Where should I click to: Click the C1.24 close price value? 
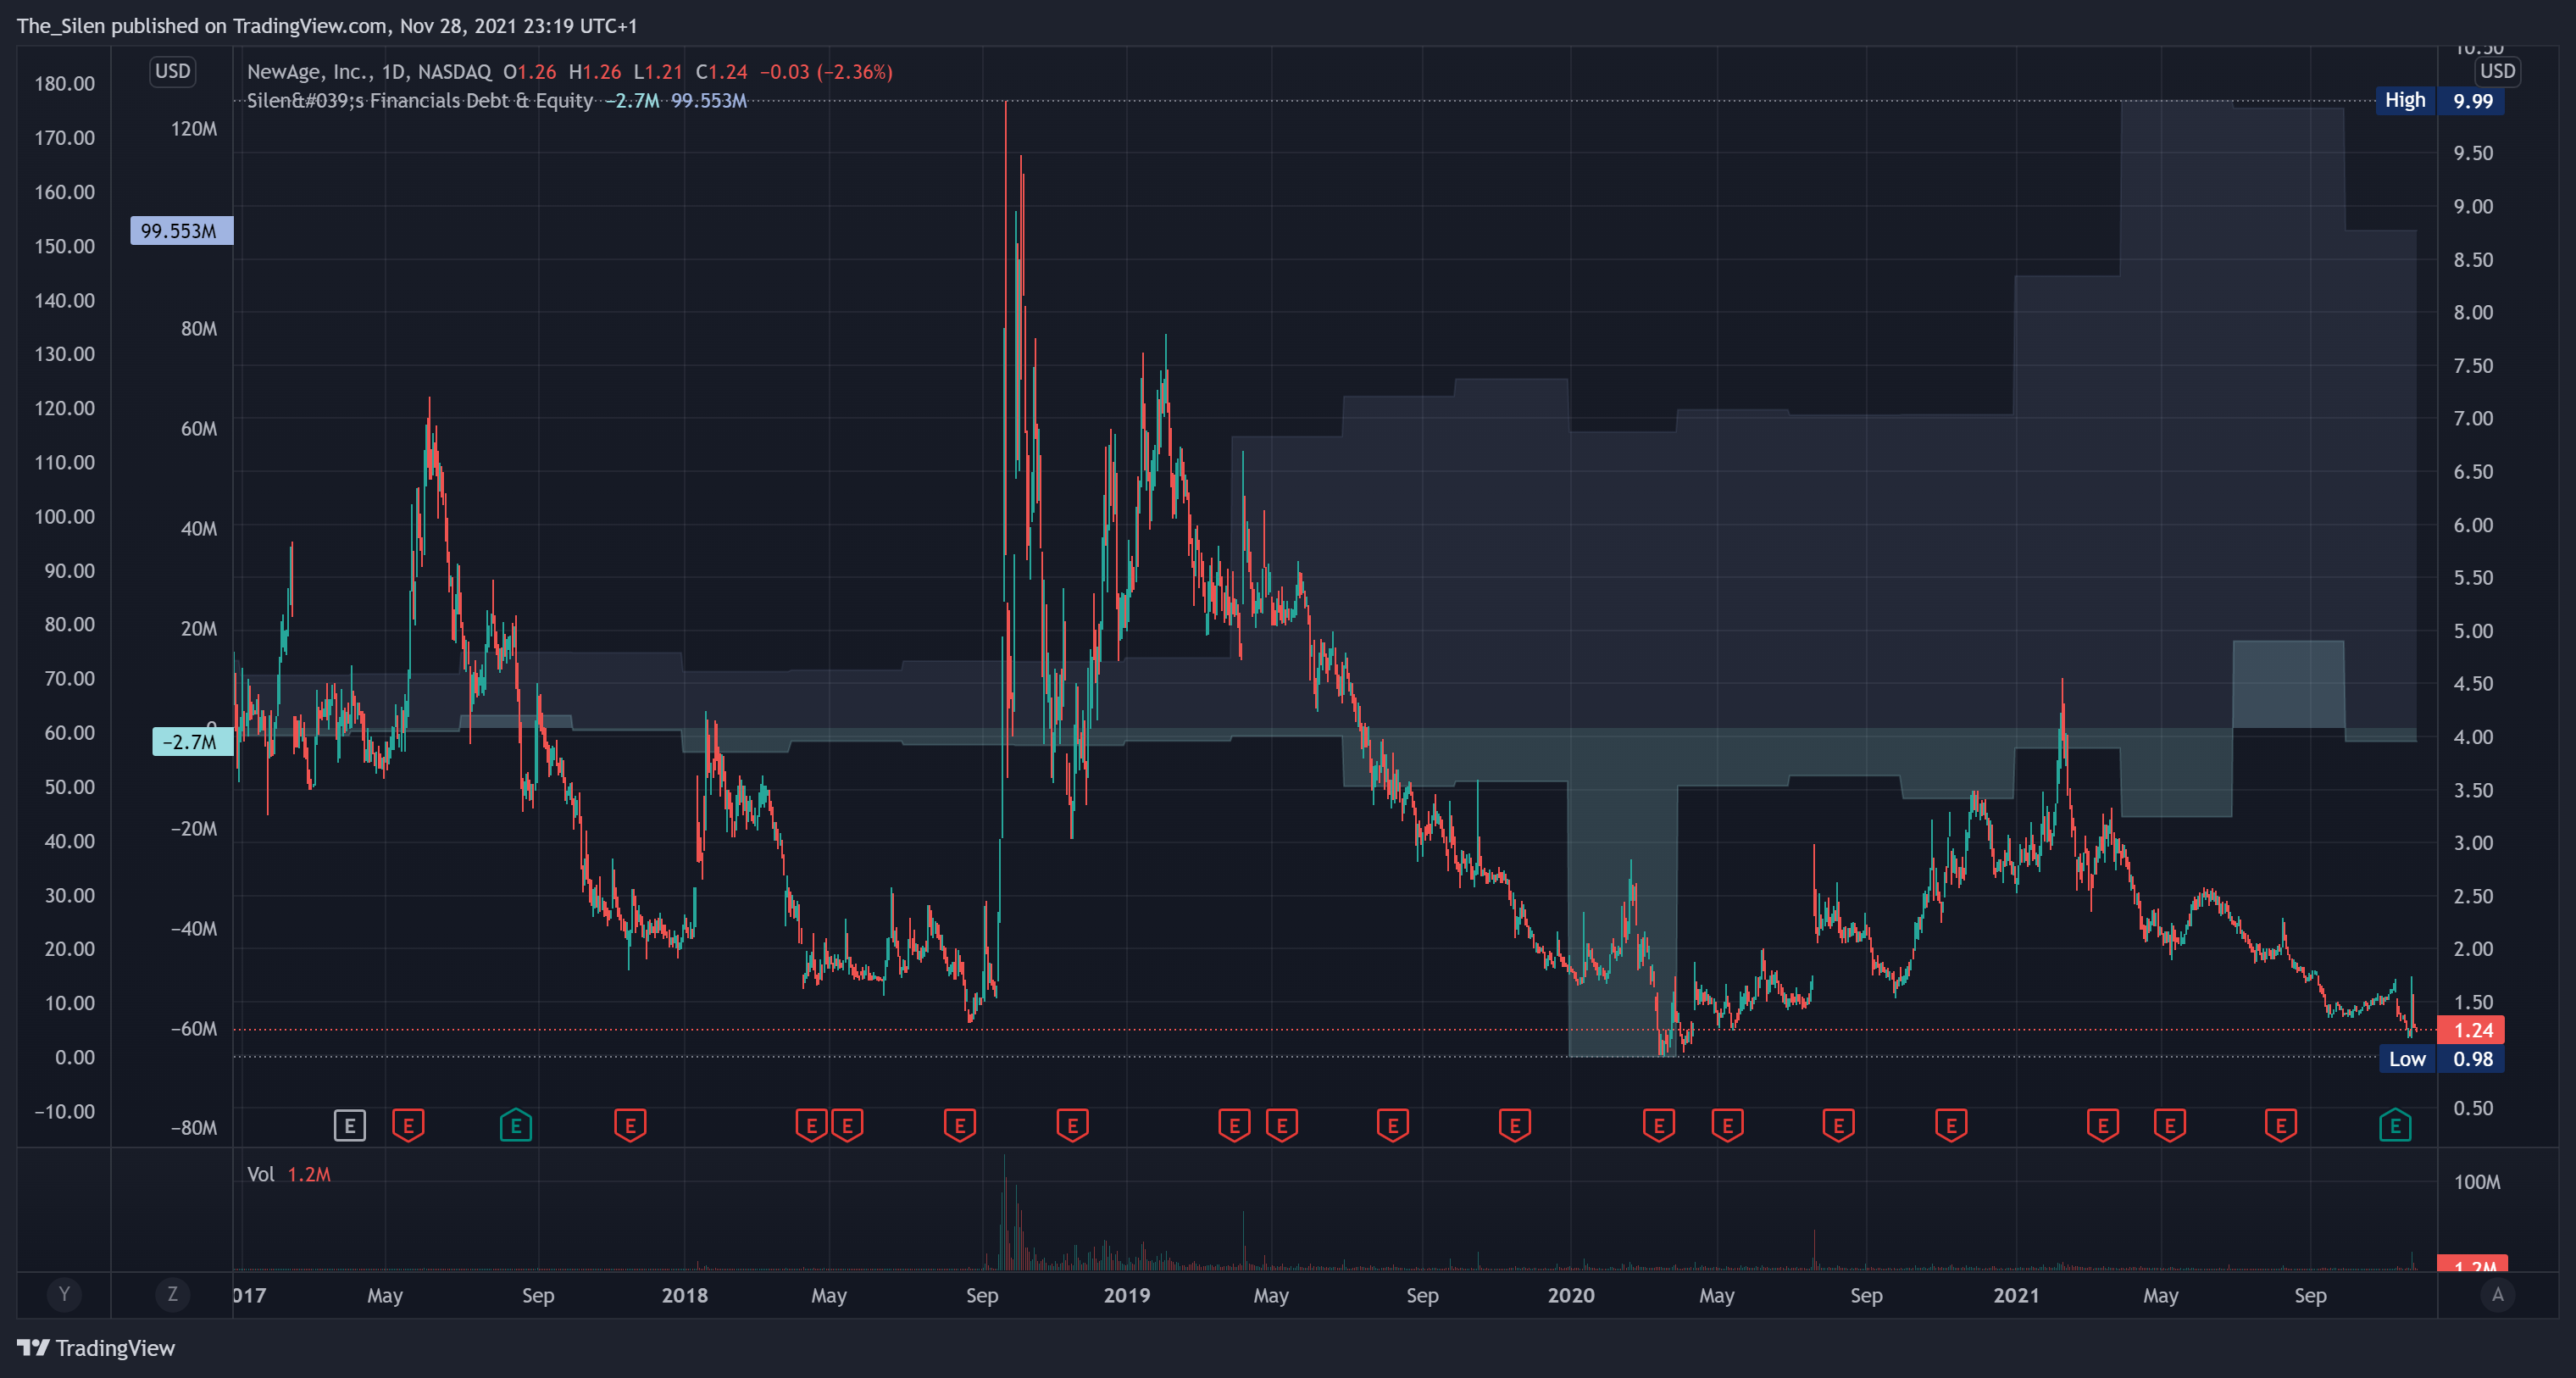[721, 72]
